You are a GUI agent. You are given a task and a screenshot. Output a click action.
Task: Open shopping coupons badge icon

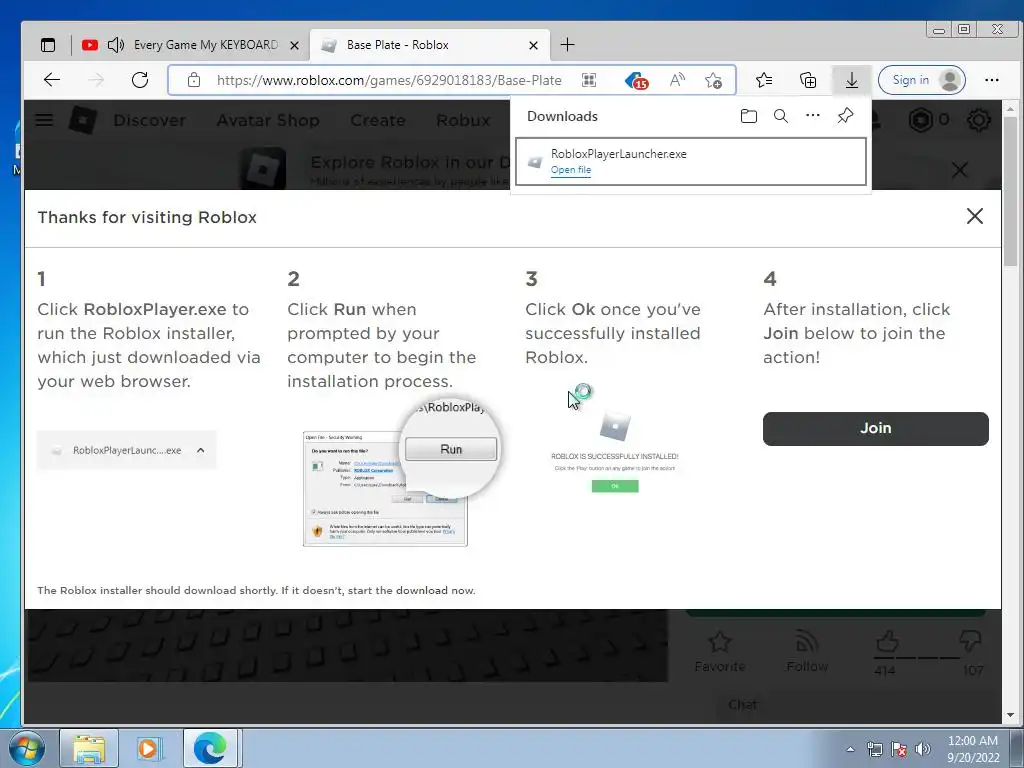(x=636, y=80)
